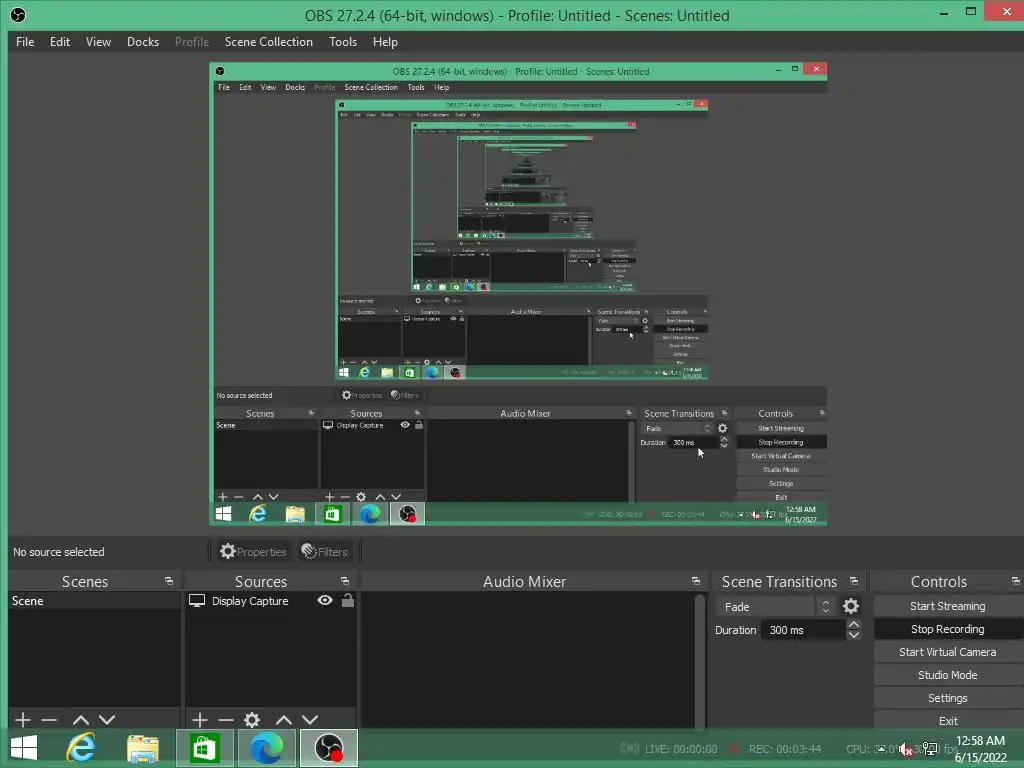This screenshot has width=1024, height=768.
Task: Open the Docks menu
Action: (142, 42)
